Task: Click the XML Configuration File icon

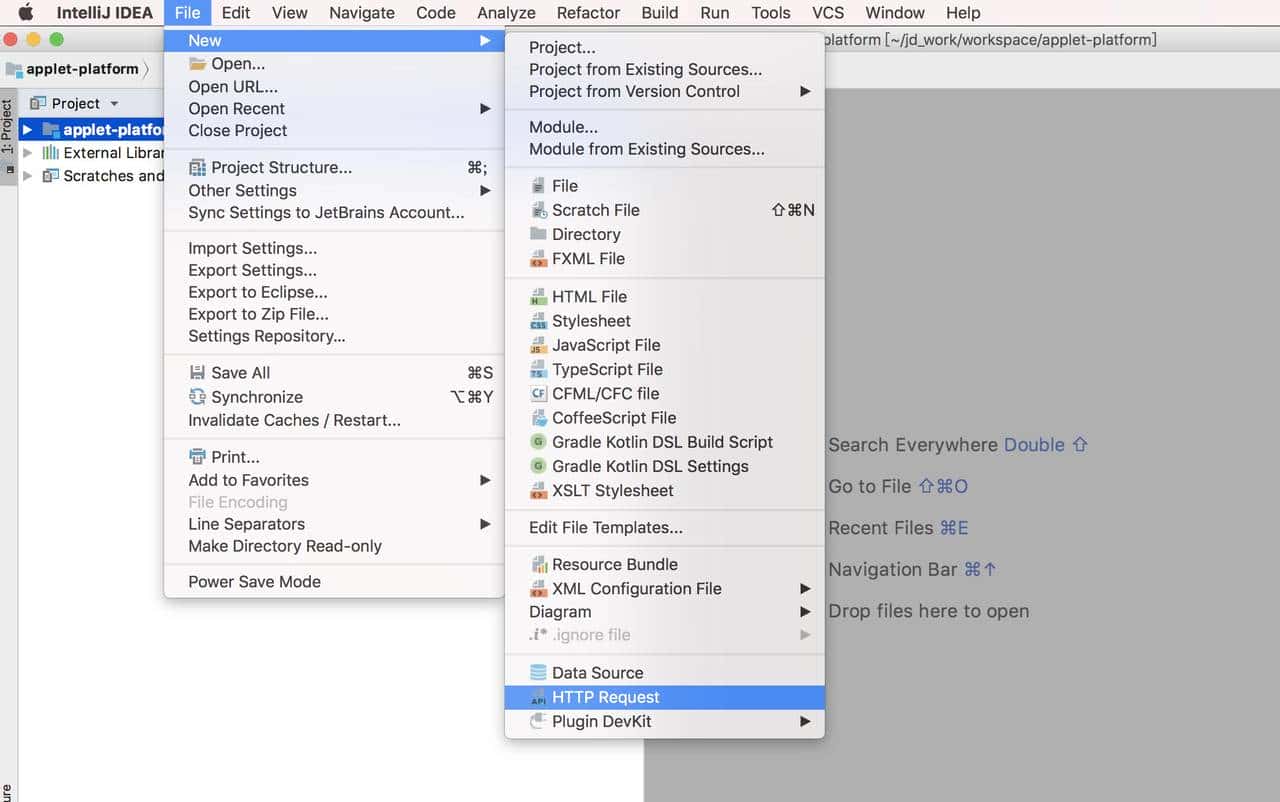Action: point(538,589)
